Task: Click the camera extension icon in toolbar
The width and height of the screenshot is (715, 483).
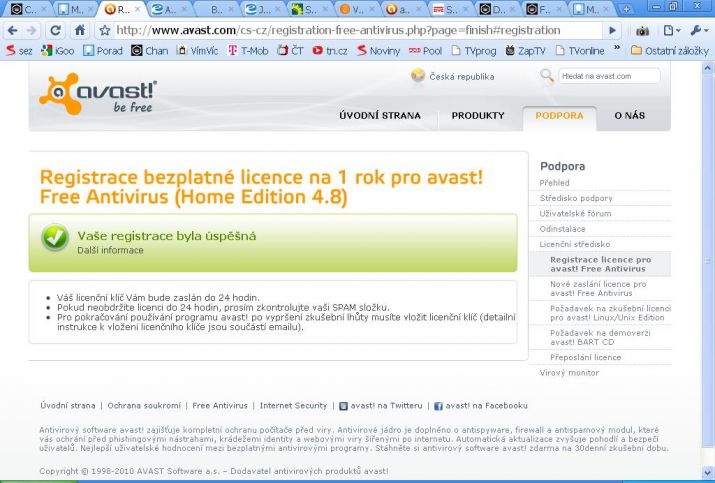Action: click(642, 31)
